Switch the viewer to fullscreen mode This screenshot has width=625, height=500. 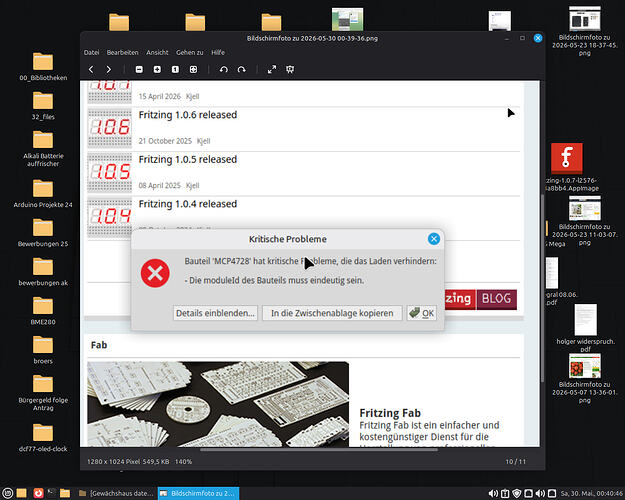pyautogui.click(x=272, y=69)
